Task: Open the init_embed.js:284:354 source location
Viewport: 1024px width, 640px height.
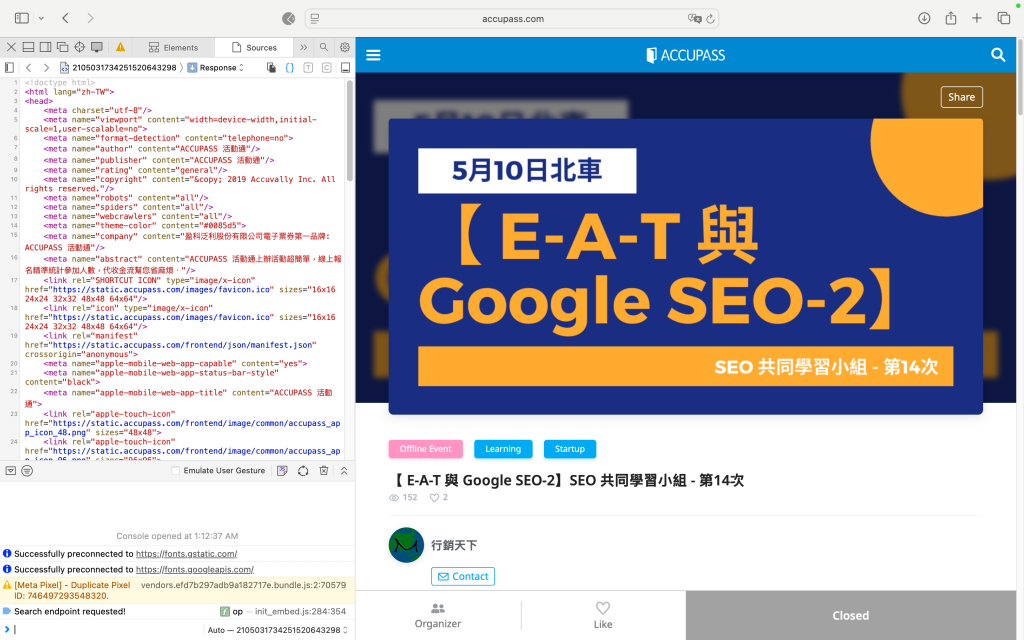Action: [300, 611]
